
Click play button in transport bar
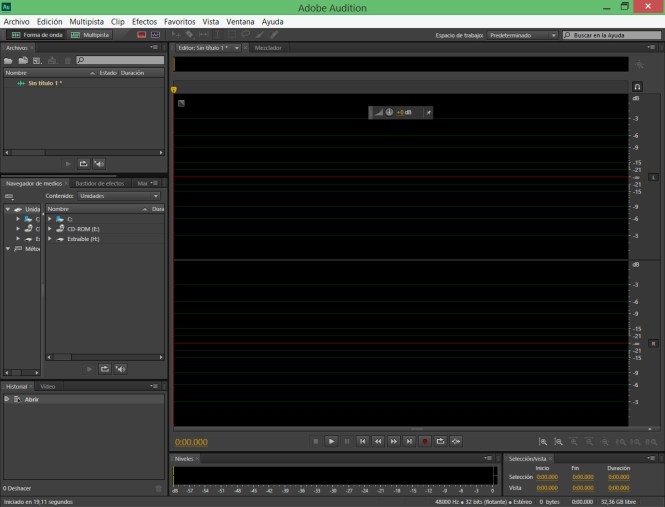(x=331, y=441)
